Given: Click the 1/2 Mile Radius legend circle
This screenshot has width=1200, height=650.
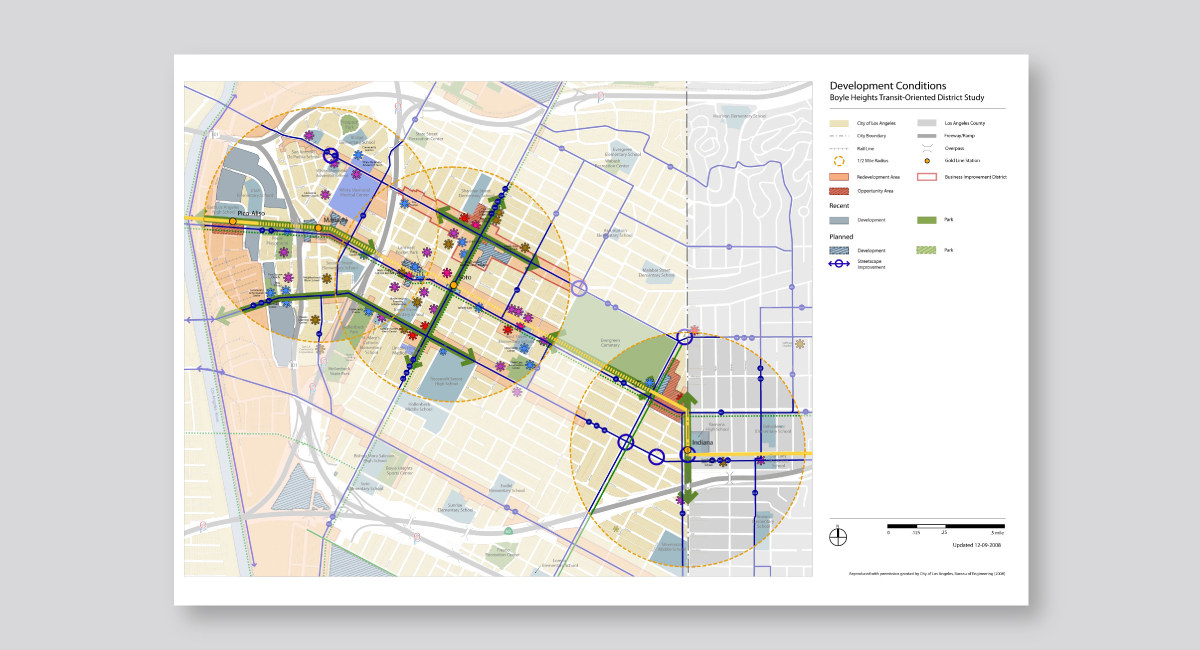Looking at the screenshot, I should pyautogui.click(x=839, y=161).
